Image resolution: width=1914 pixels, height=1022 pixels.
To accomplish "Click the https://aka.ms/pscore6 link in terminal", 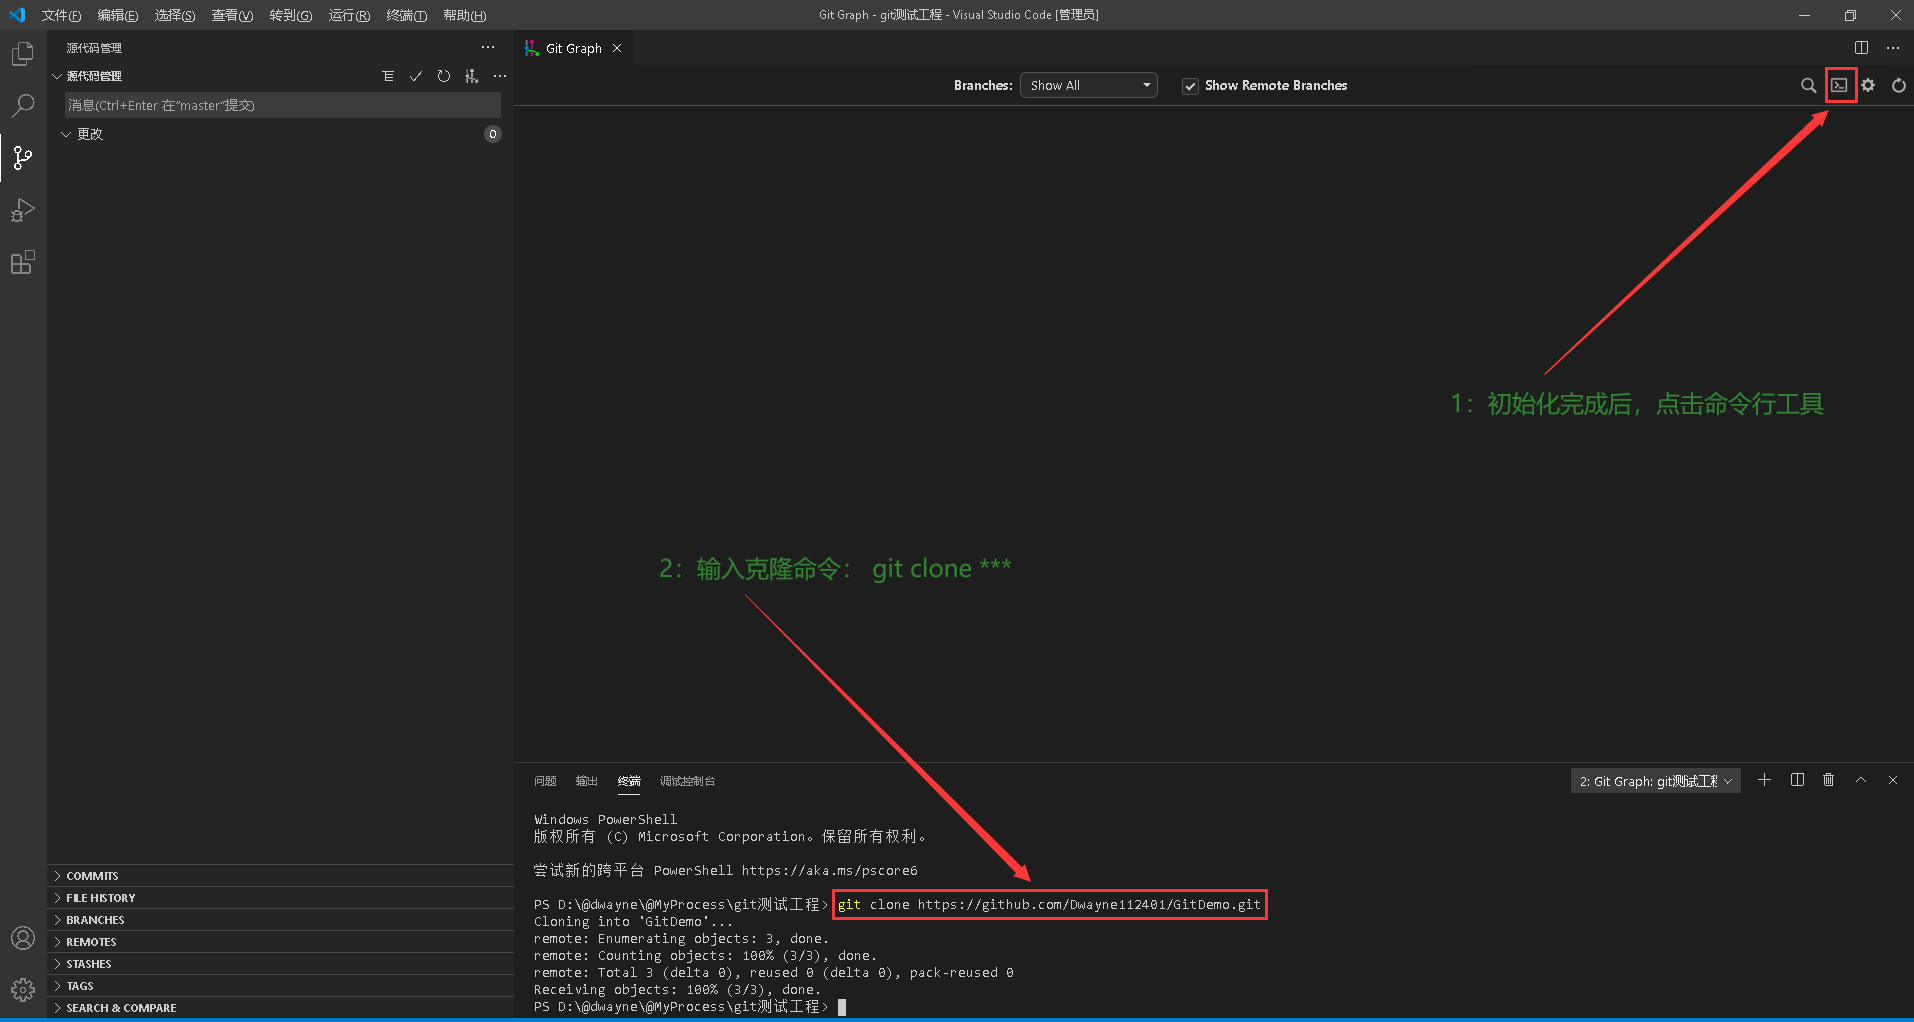I will click(x=829, y=871).
